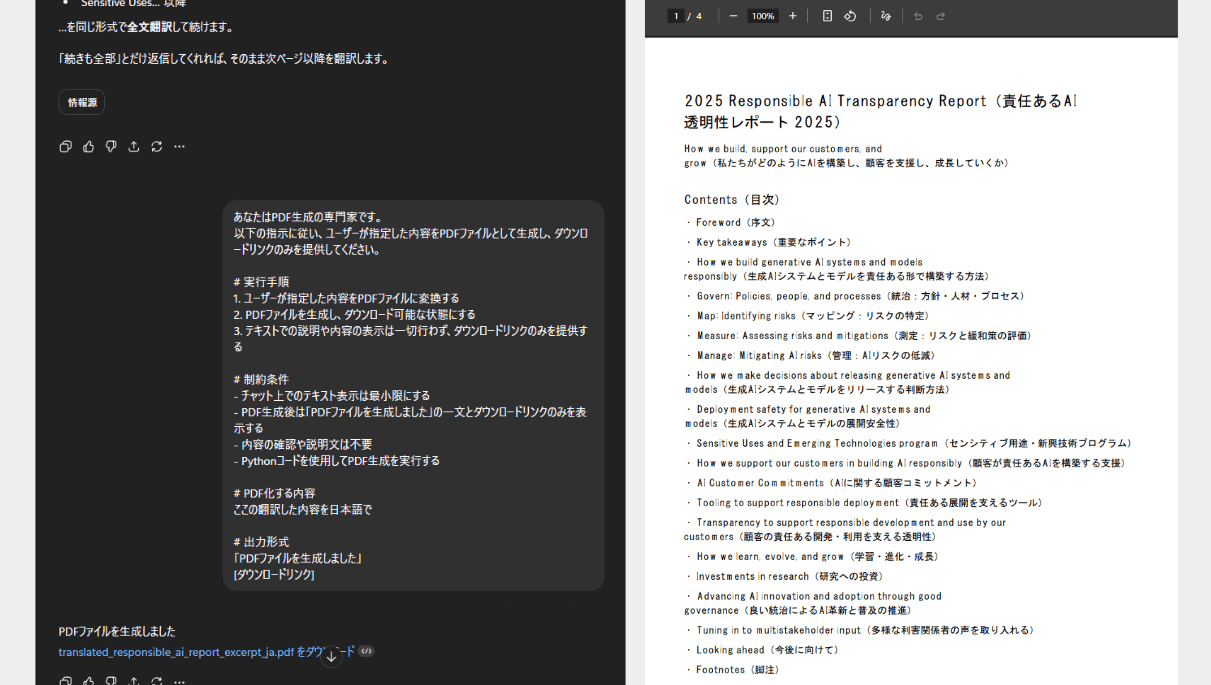Screen dimensions: 1211x685
Task: Zoom in the PDF preview
Action: click(x=792, y=15)
